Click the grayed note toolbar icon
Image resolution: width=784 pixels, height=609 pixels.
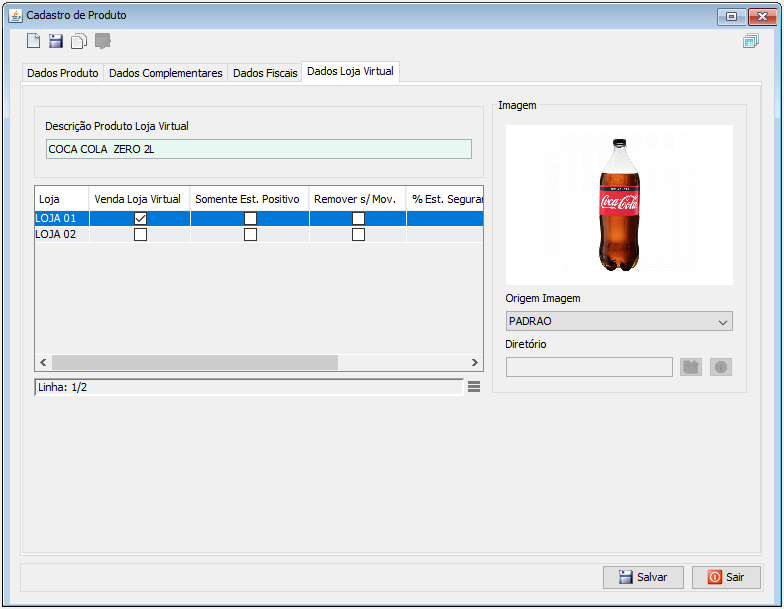click(x=102, y=41)
